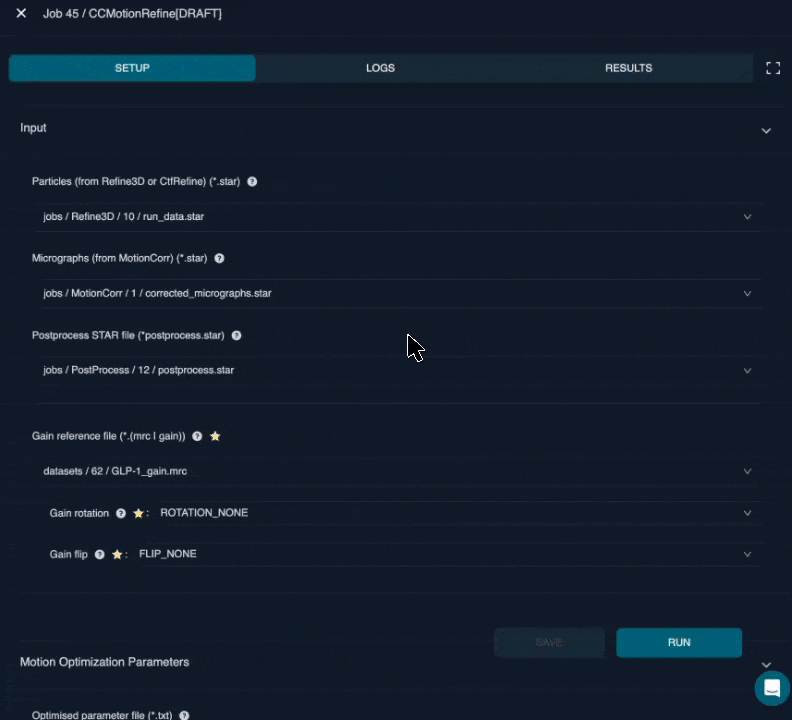
Task: Click the star beside Gain rotation
Action: click(x=138, y=513)
